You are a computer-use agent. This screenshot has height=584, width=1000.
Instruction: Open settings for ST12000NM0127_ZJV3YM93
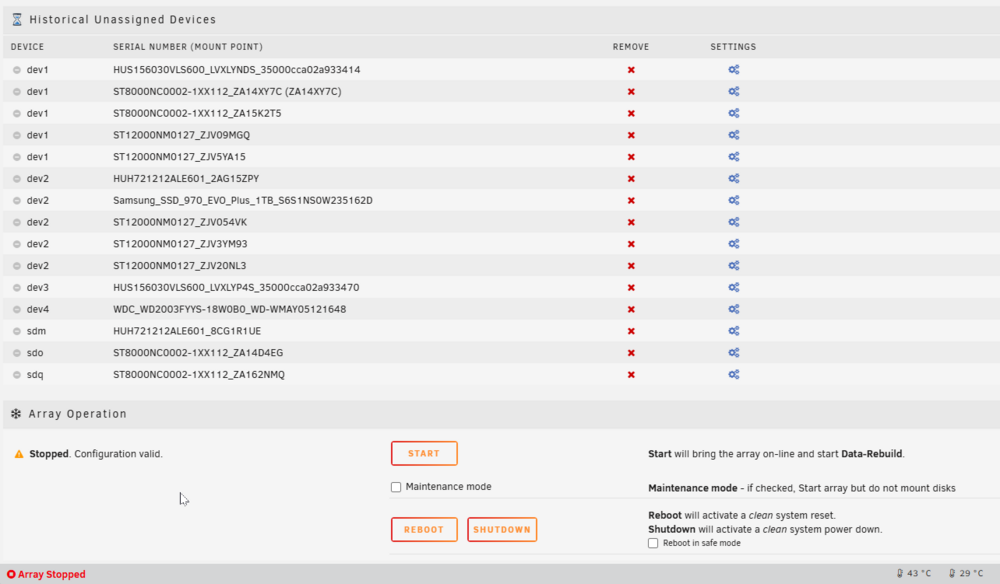coord(733,244)
